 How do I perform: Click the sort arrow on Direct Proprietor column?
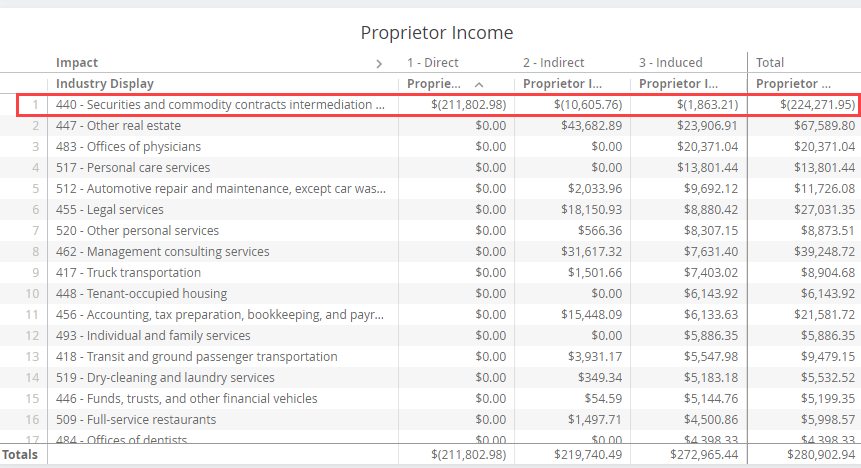pos(479,84)
